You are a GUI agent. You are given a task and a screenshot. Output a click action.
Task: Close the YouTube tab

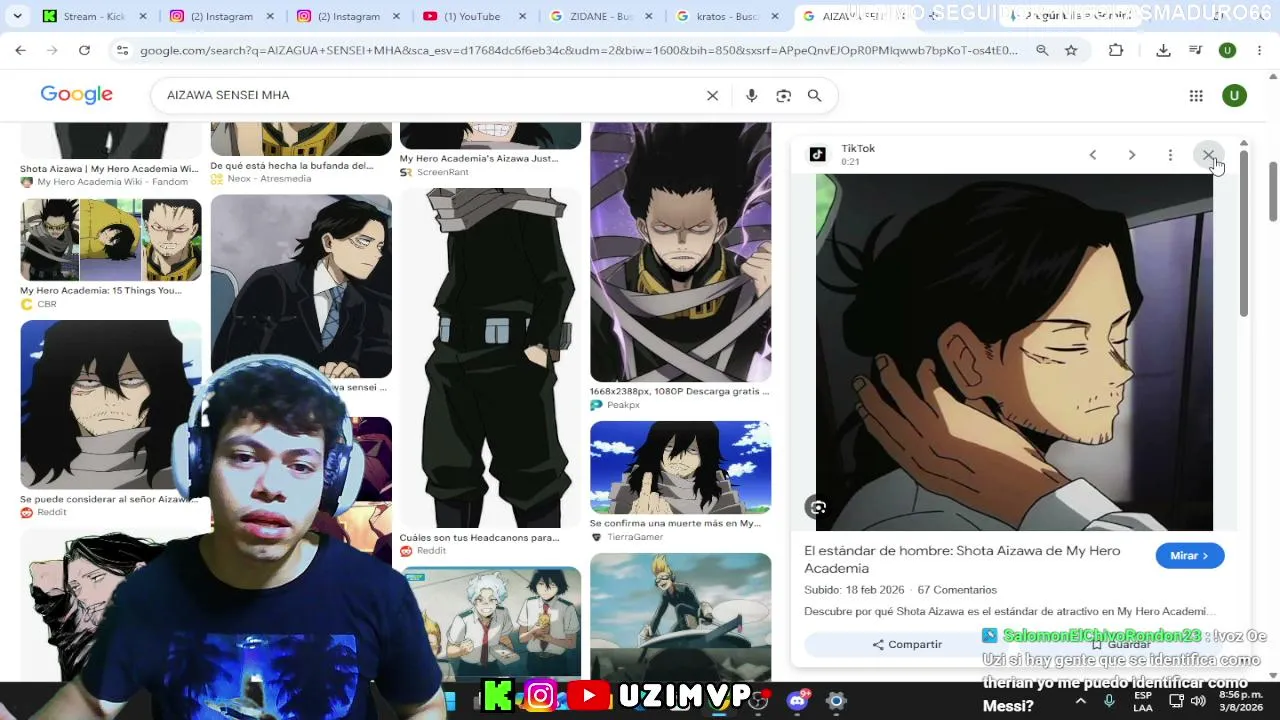[521, 16]
